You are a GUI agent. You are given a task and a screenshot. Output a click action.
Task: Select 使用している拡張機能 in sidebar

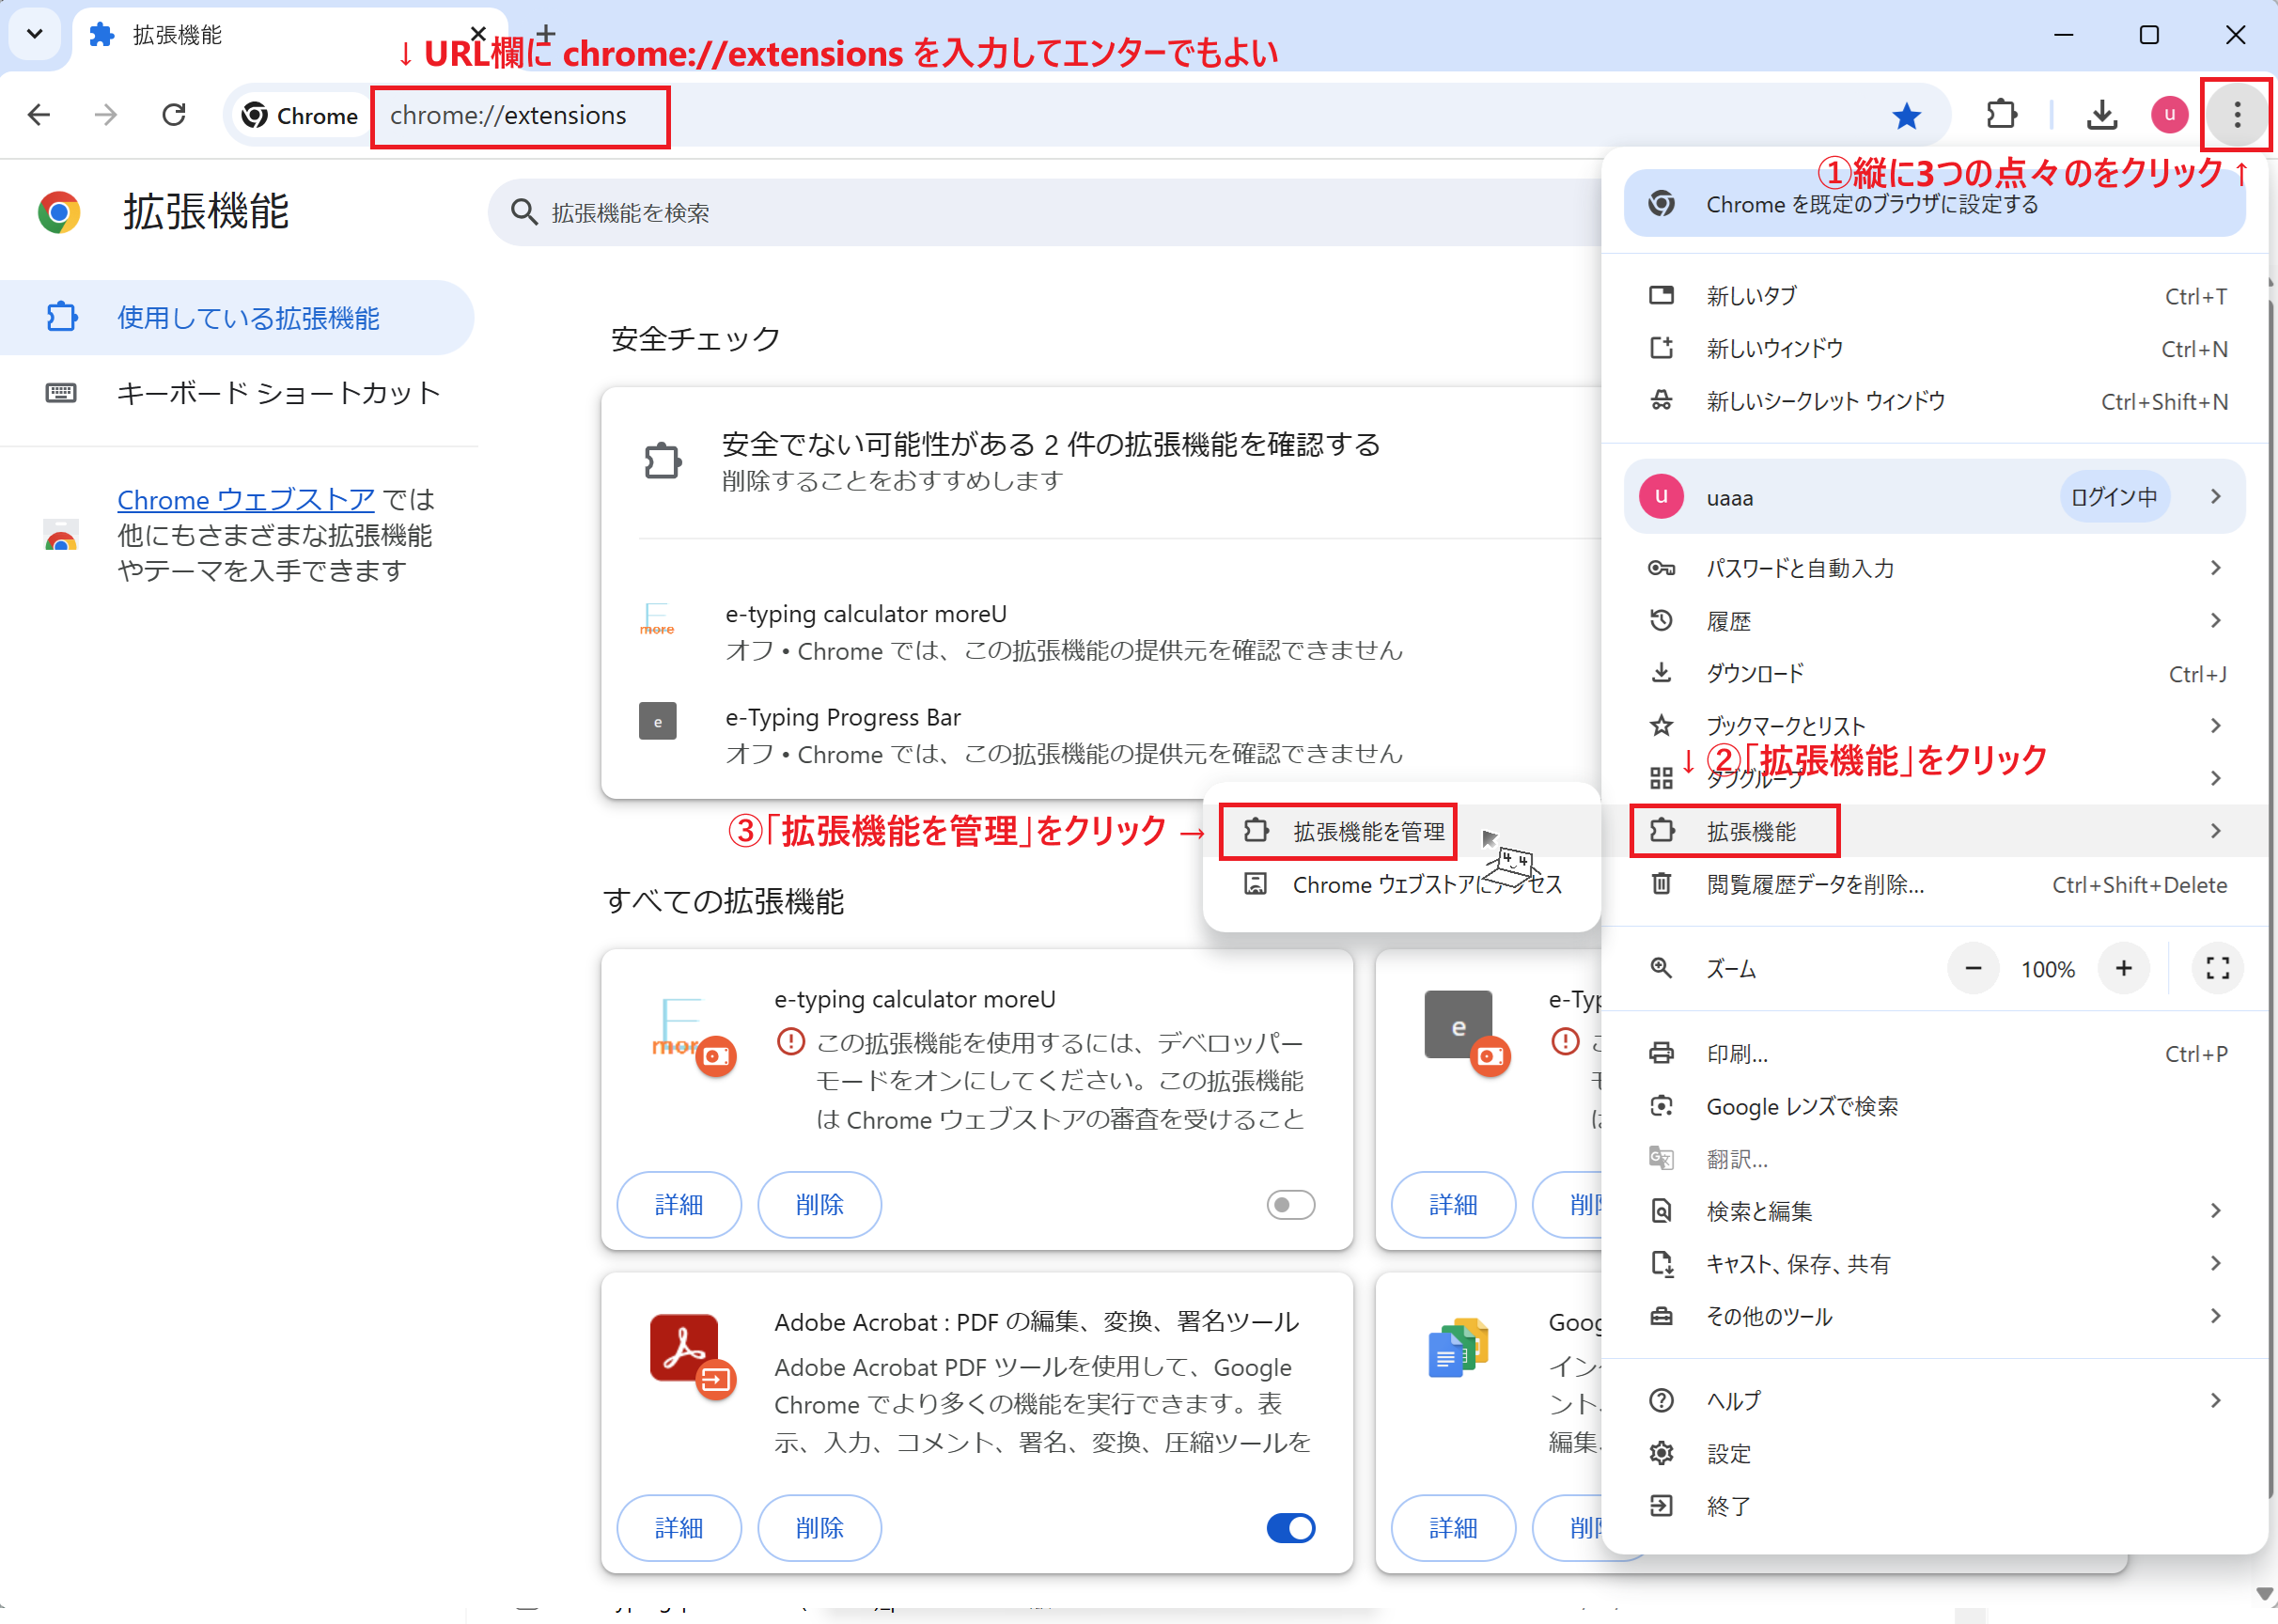tap(236, 318)
